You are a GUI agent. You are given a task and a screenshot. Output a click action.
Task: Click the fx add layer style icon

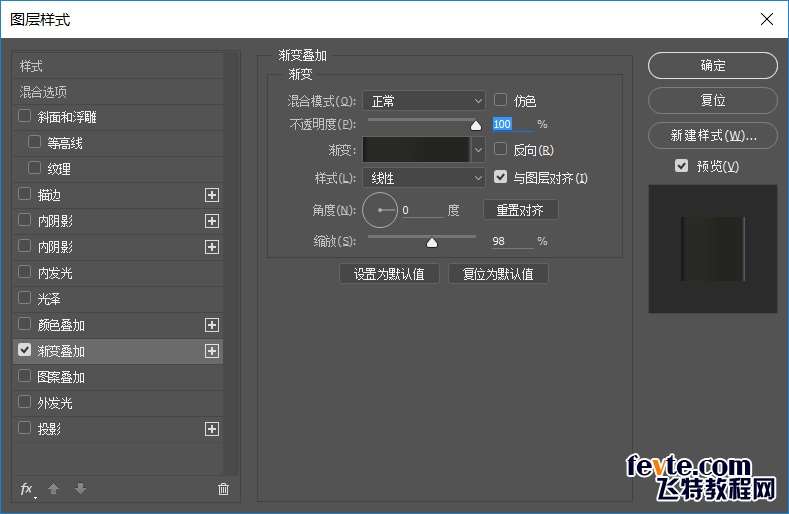(27, 489)
